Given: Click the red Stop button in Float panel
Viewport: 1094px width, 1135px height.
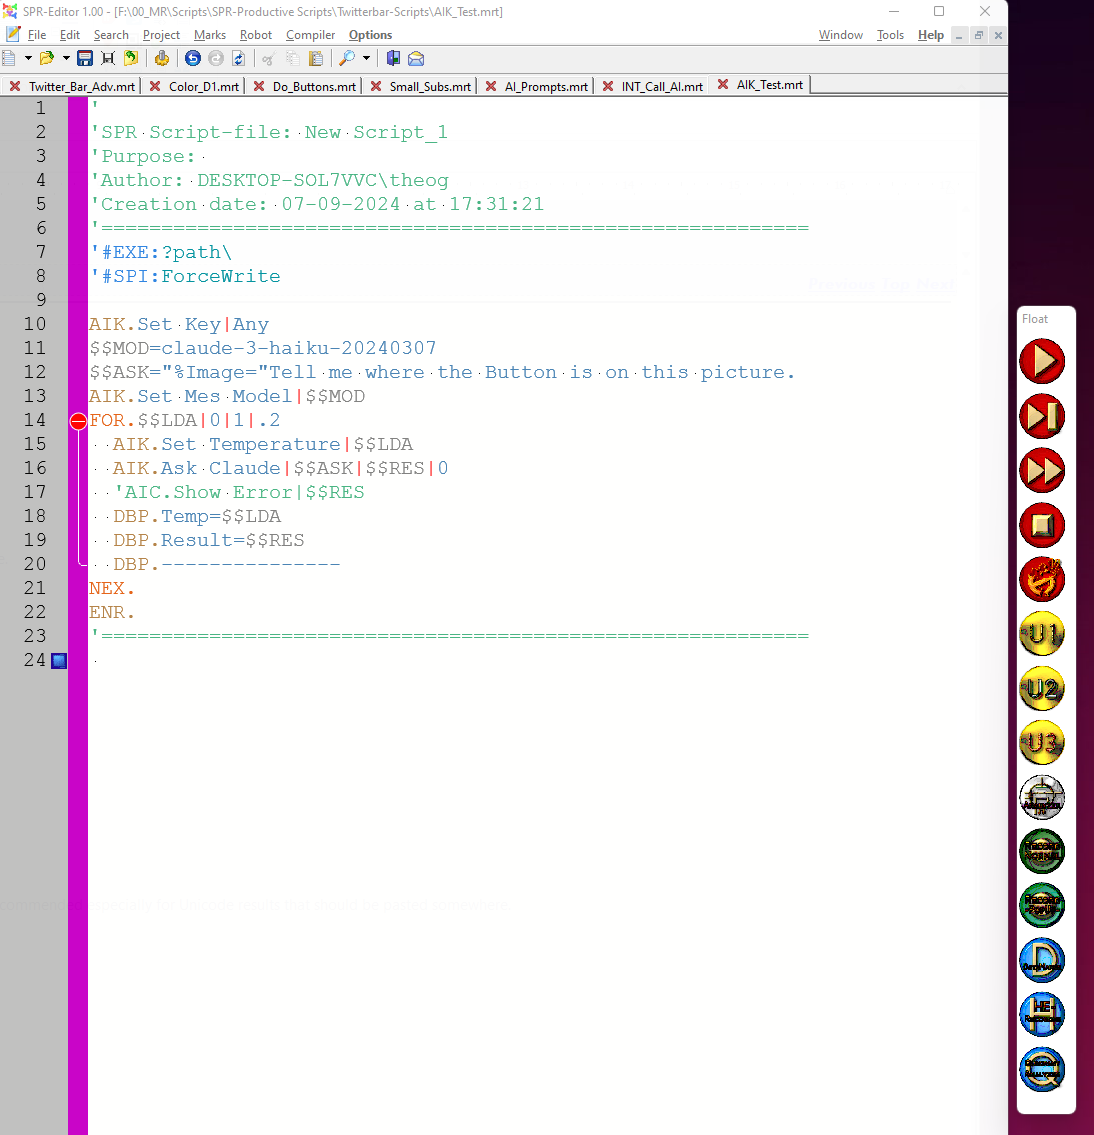Looking at the screenshot, I should [1041, 525].
